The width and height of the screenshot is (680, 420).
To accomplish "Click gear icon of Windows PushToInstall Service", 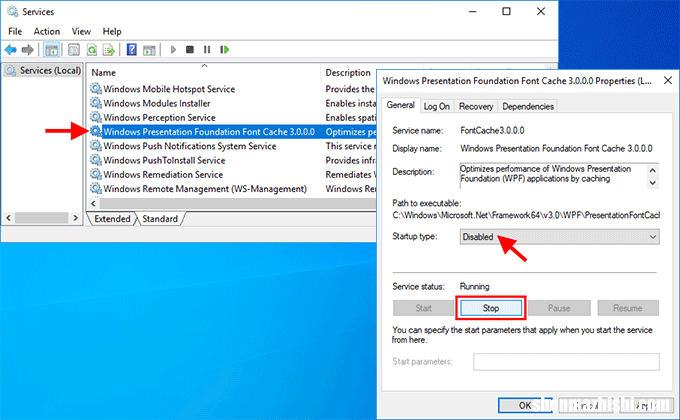I will tap(96, 160).
